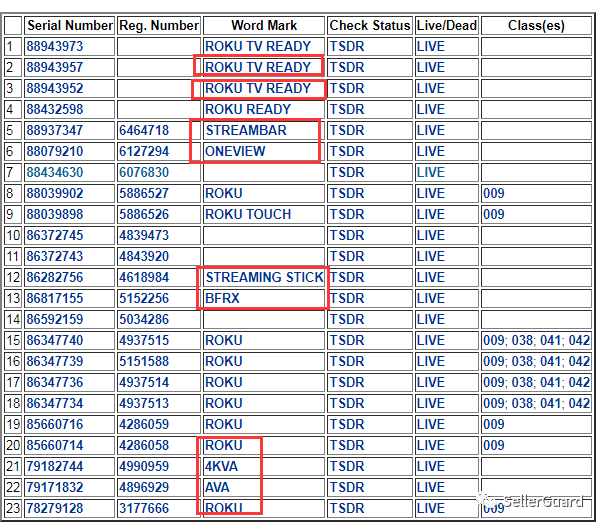
Task: Click serial number 86592159
Action: pyautogui.click(x=55, y=319)
